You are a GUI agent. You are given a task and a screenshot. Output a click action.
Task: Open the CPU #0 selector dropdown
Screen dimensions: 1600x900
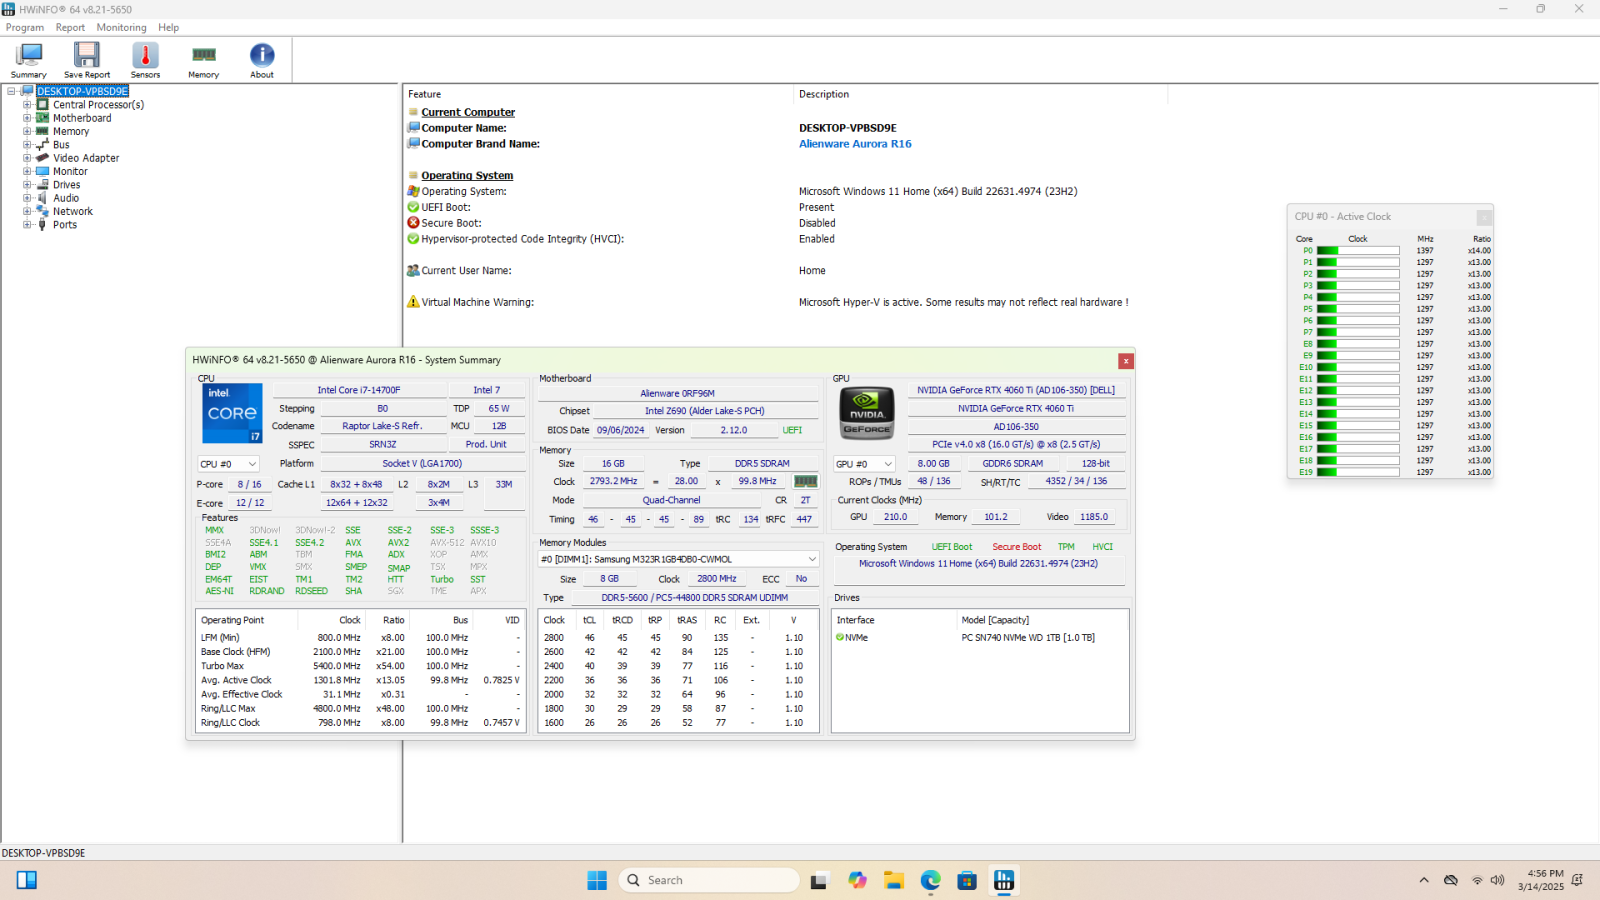click(229, 464)
